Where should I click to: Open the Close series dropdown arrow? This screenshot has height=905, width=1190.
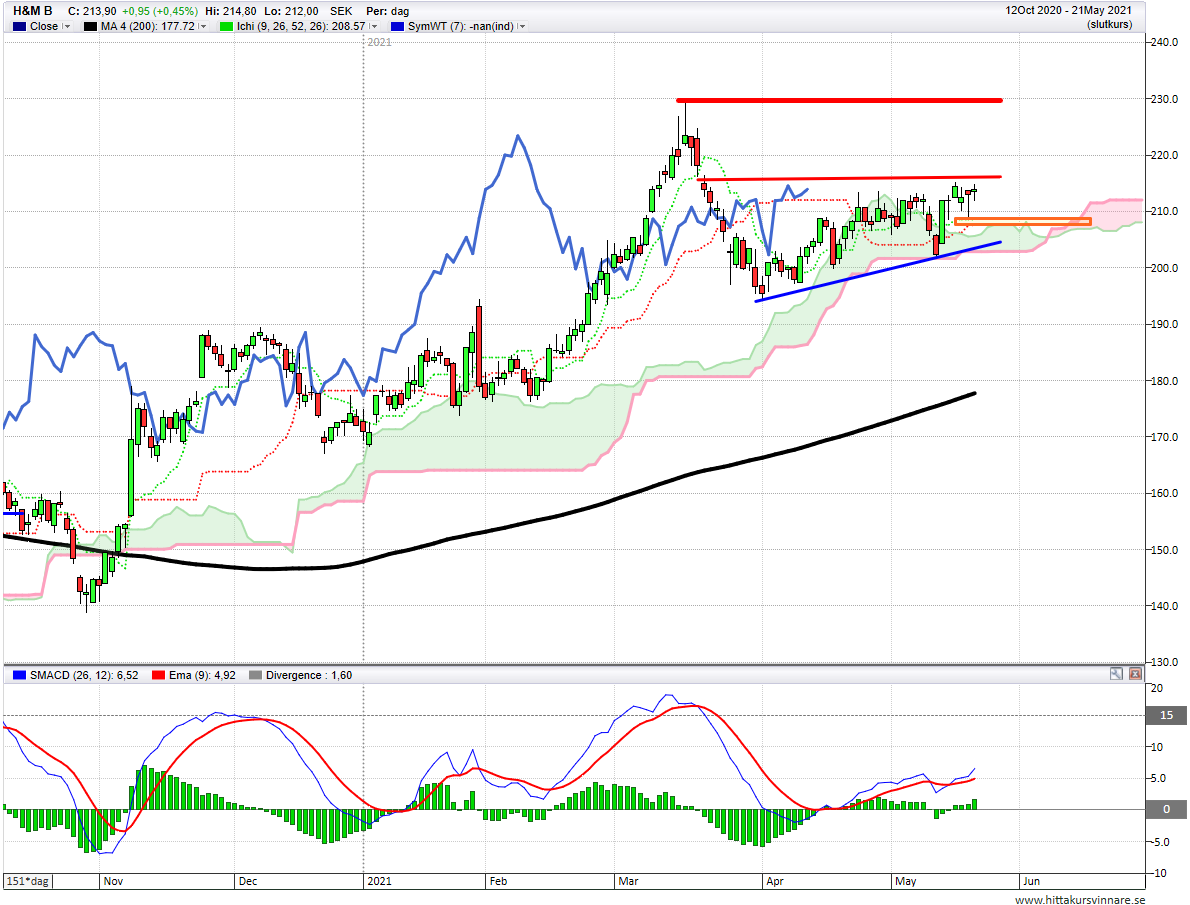67,27
